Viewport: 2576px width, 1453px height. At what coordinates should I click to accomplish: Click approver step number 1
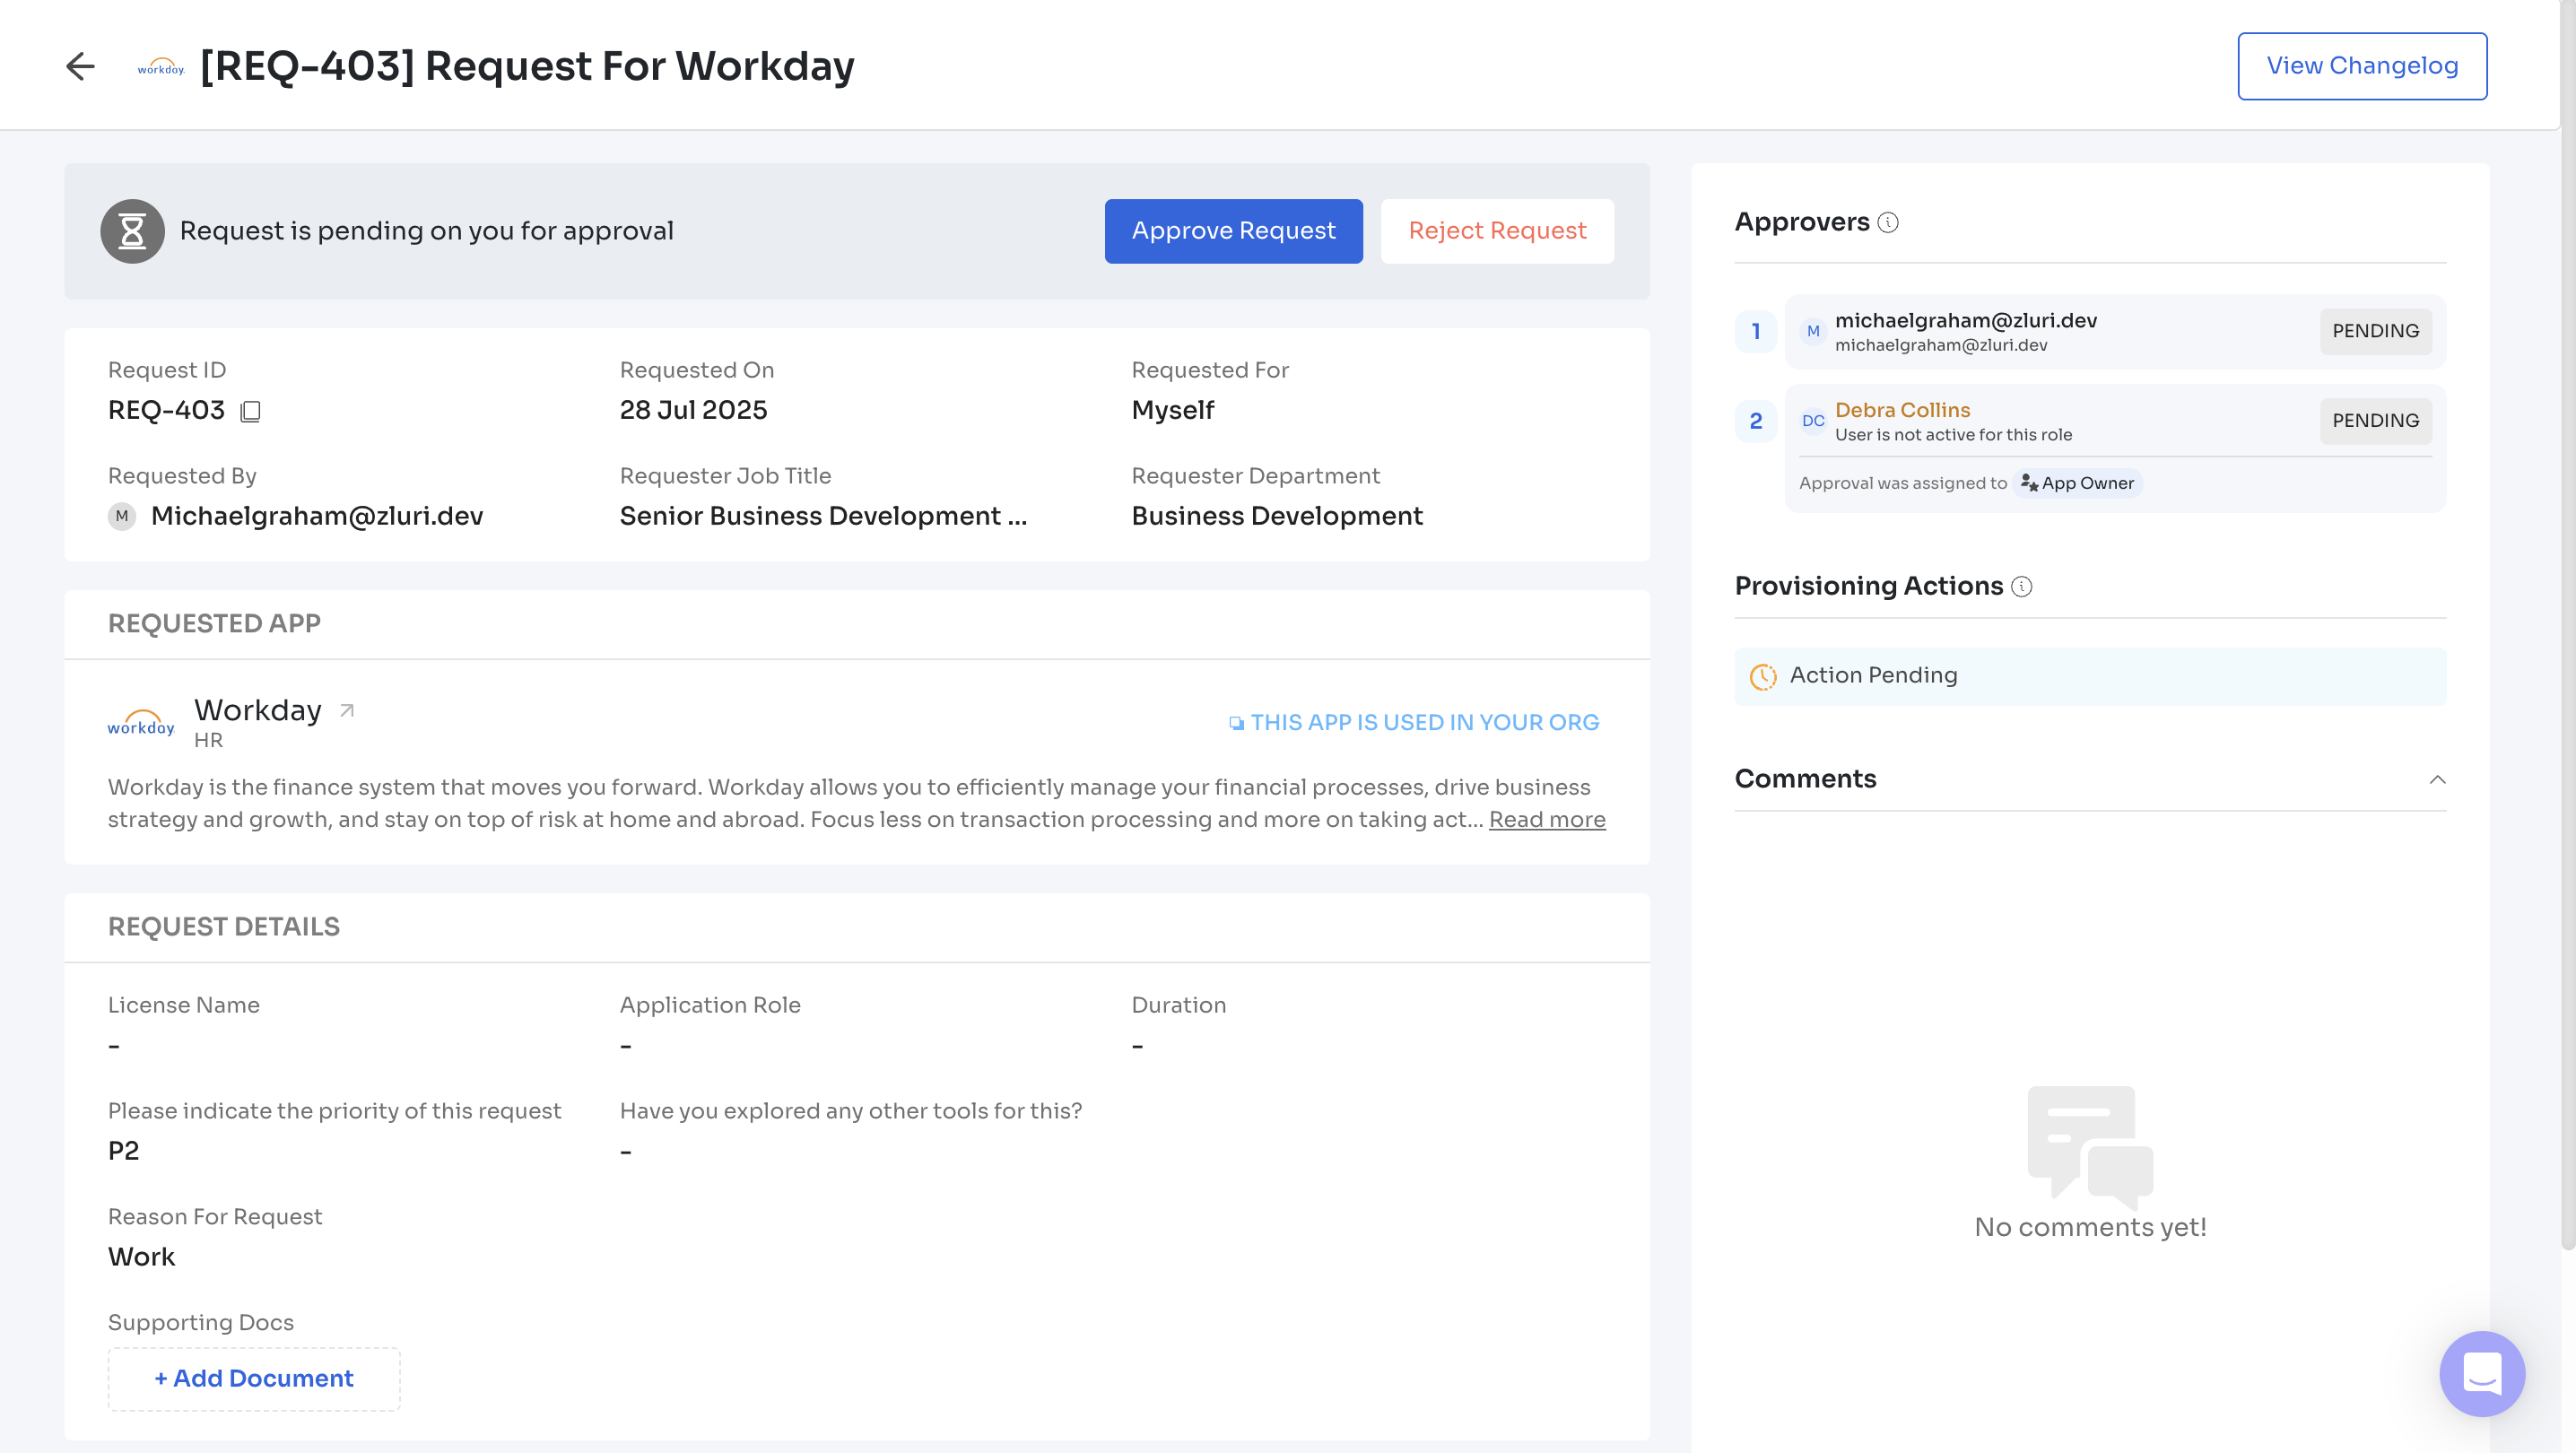1755,332
